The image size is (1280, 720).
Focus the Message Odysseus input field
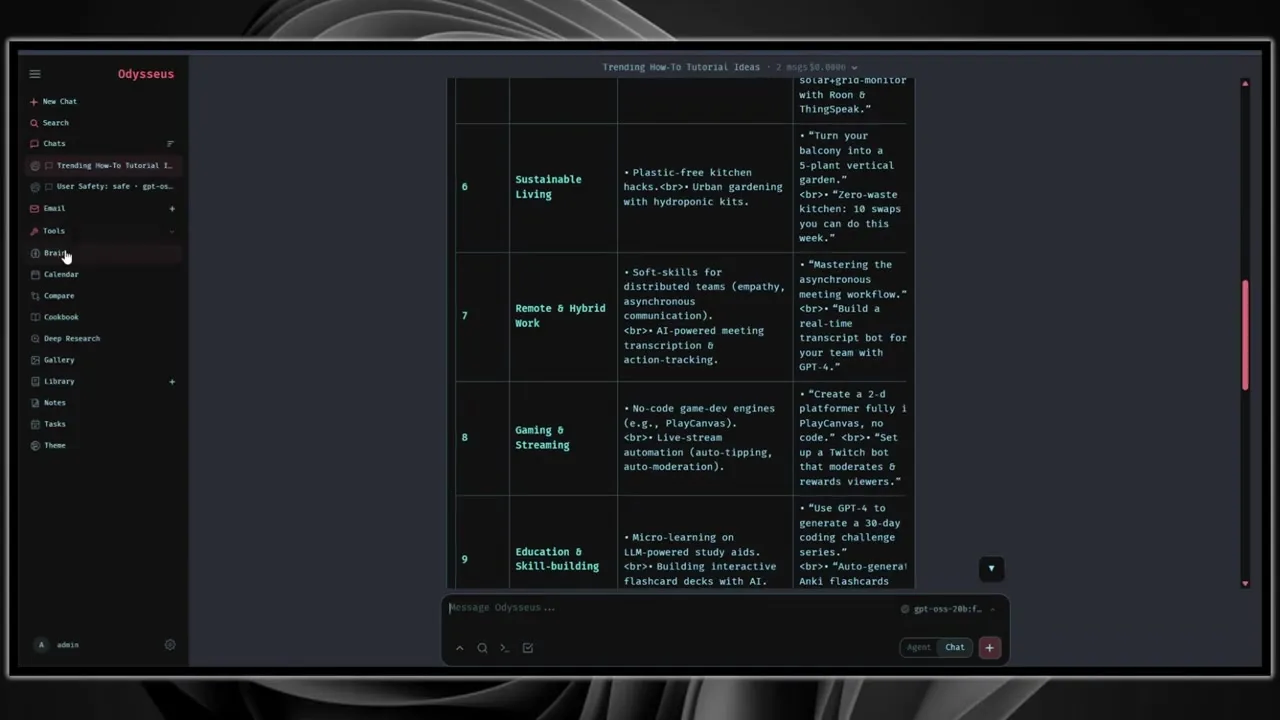pos(670,608)
